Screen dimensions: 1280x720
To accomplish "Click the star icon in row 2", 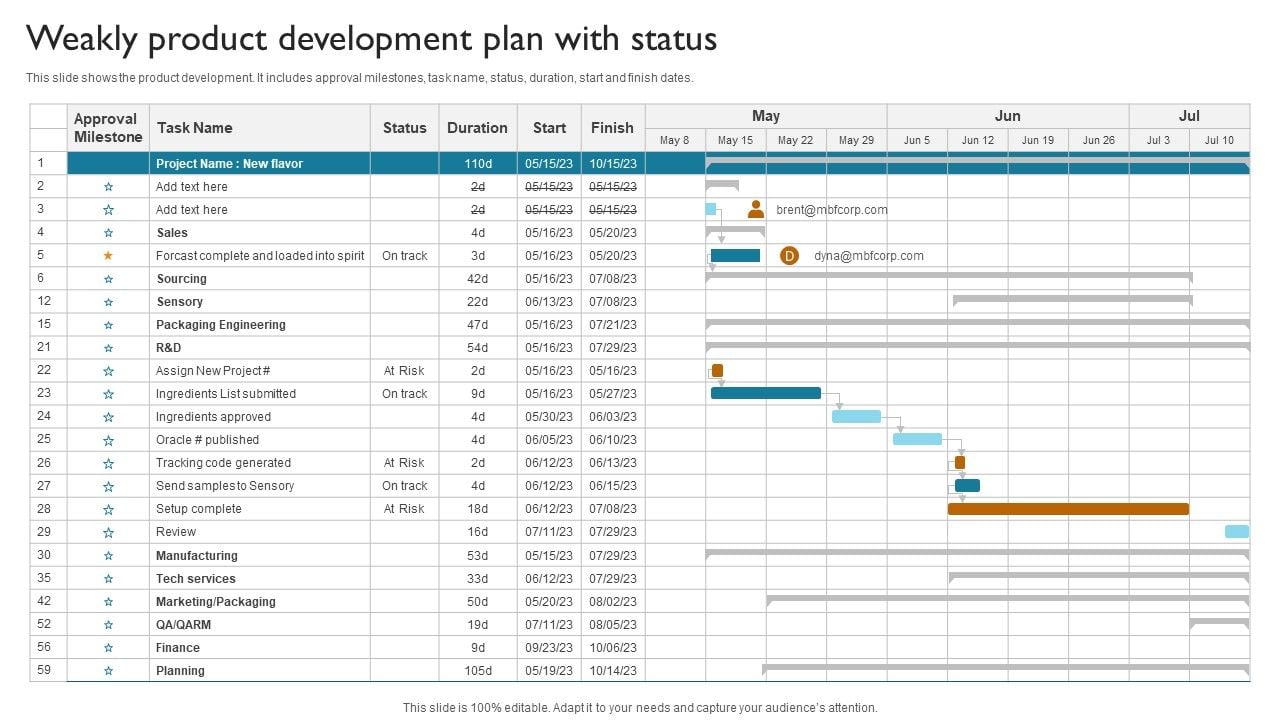I will click(x=108, y=187).
